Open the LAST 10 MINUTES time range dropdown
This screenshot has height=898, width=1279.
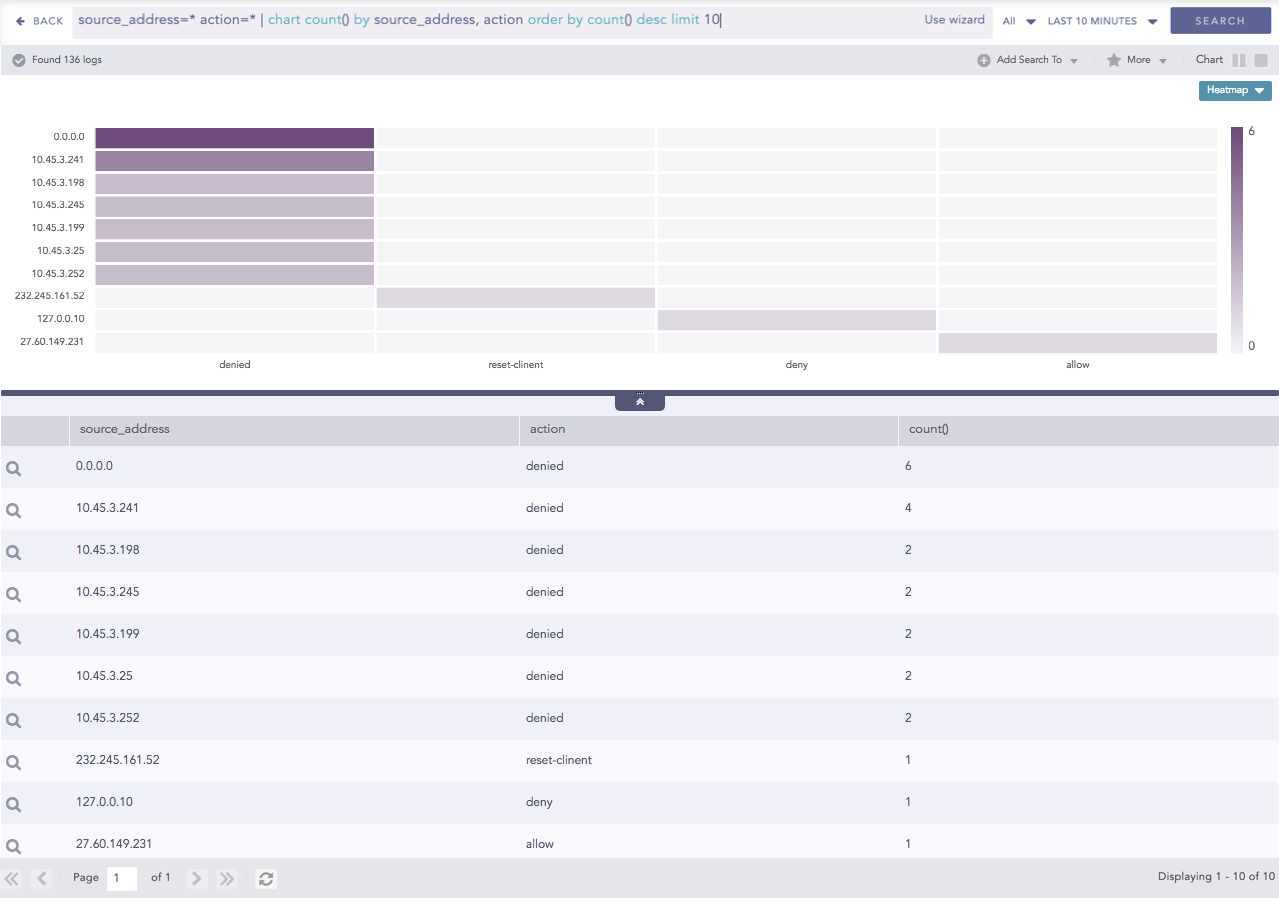pyautogui.click(x=1101, y=20)
